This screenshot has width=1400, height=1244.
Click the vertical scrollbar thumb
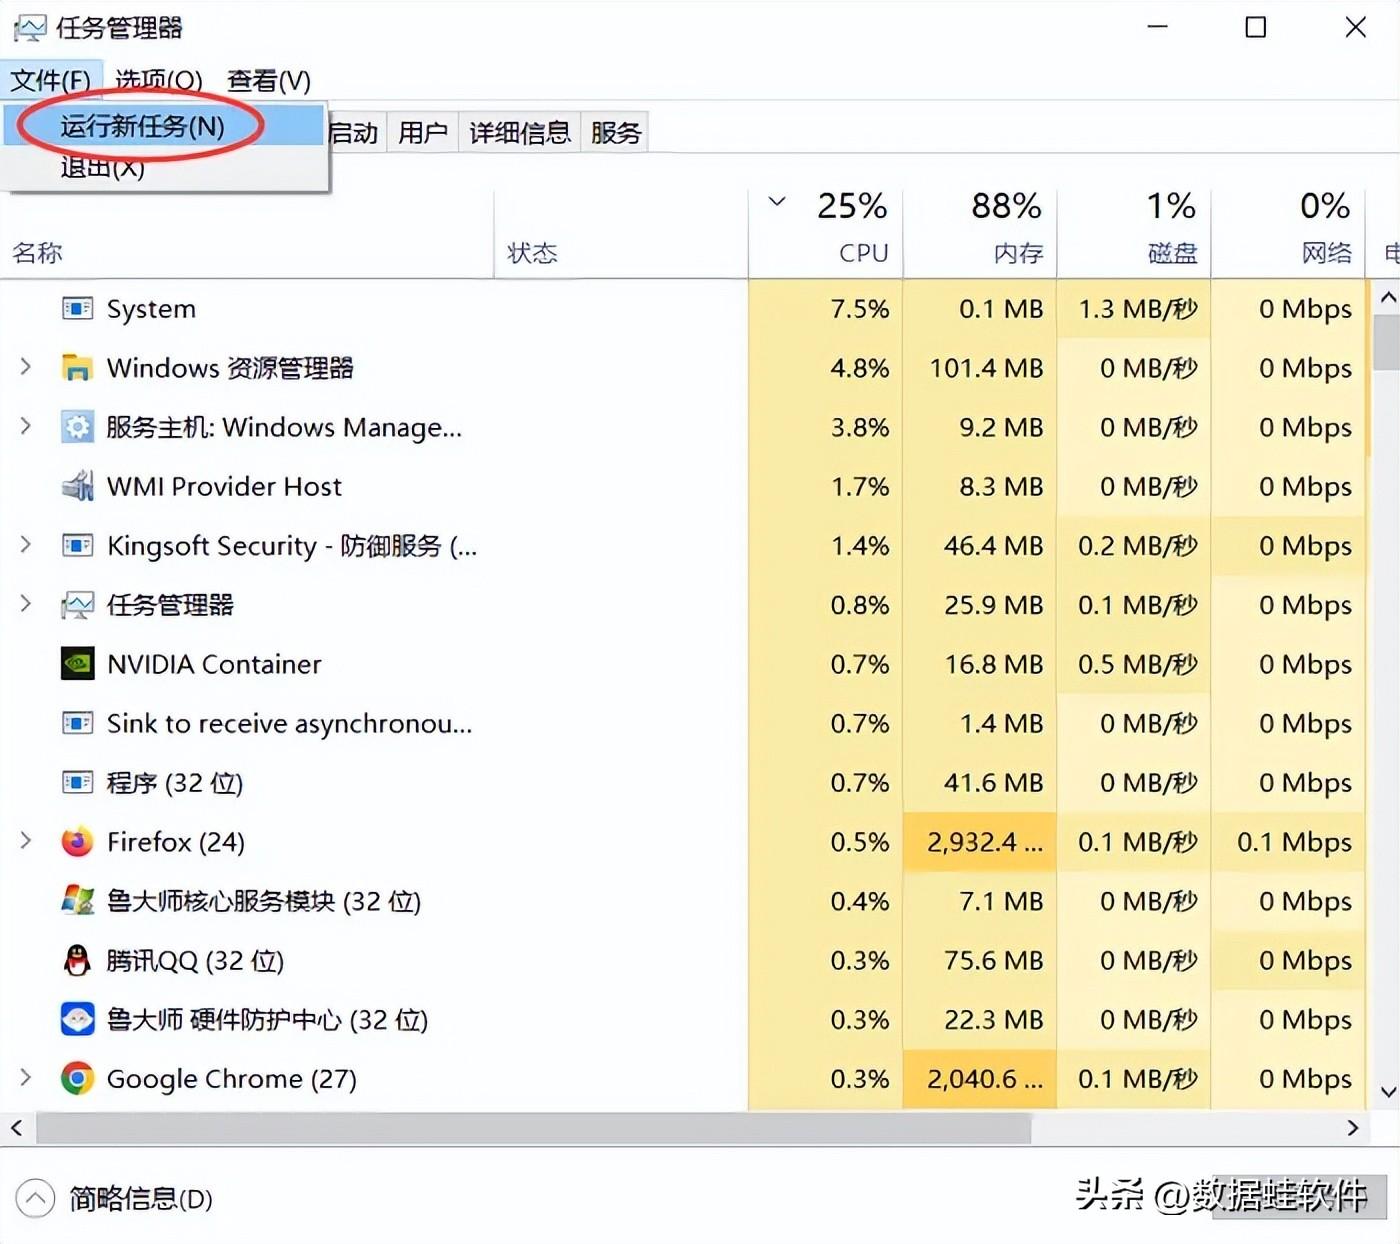[x=1387, y=343]
